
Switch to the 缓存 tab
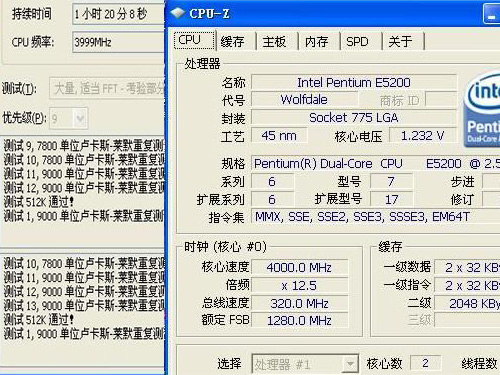[x=233, y=41]
